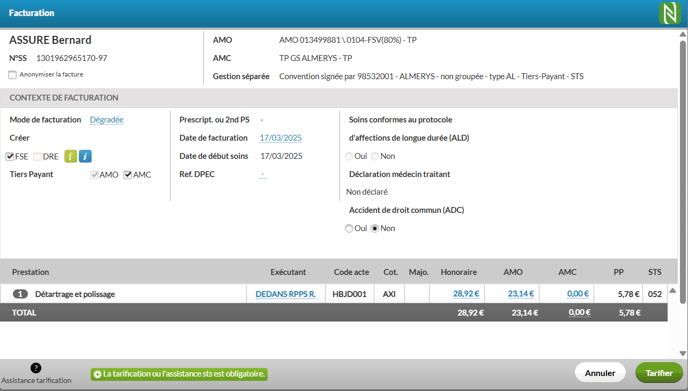The width and height of the screenshot is (688, 391).
Task: Toggle the Tiers Payant AMO checkbox
Action: [94, 175]
